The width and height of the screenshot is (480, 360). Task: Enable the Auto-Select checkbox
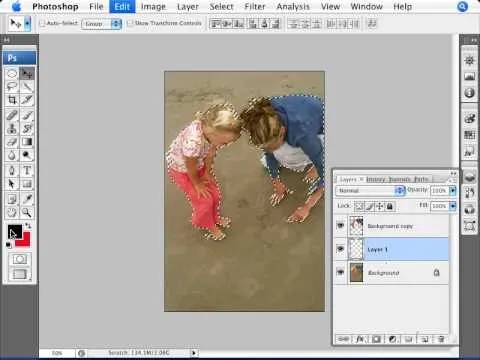42,23
